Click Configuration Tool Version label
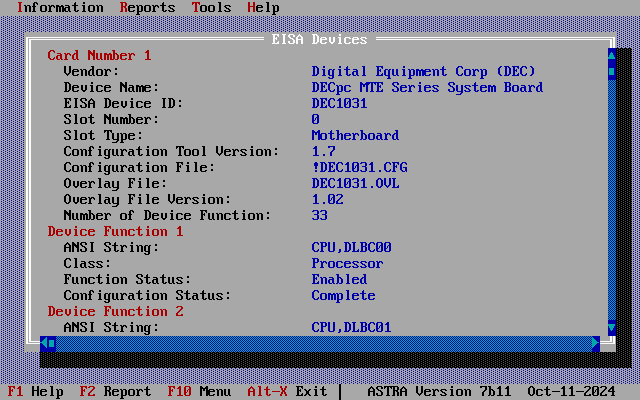The height and width of the screenshot is (400, 640). pyautogui.click(x=171, y=151)
